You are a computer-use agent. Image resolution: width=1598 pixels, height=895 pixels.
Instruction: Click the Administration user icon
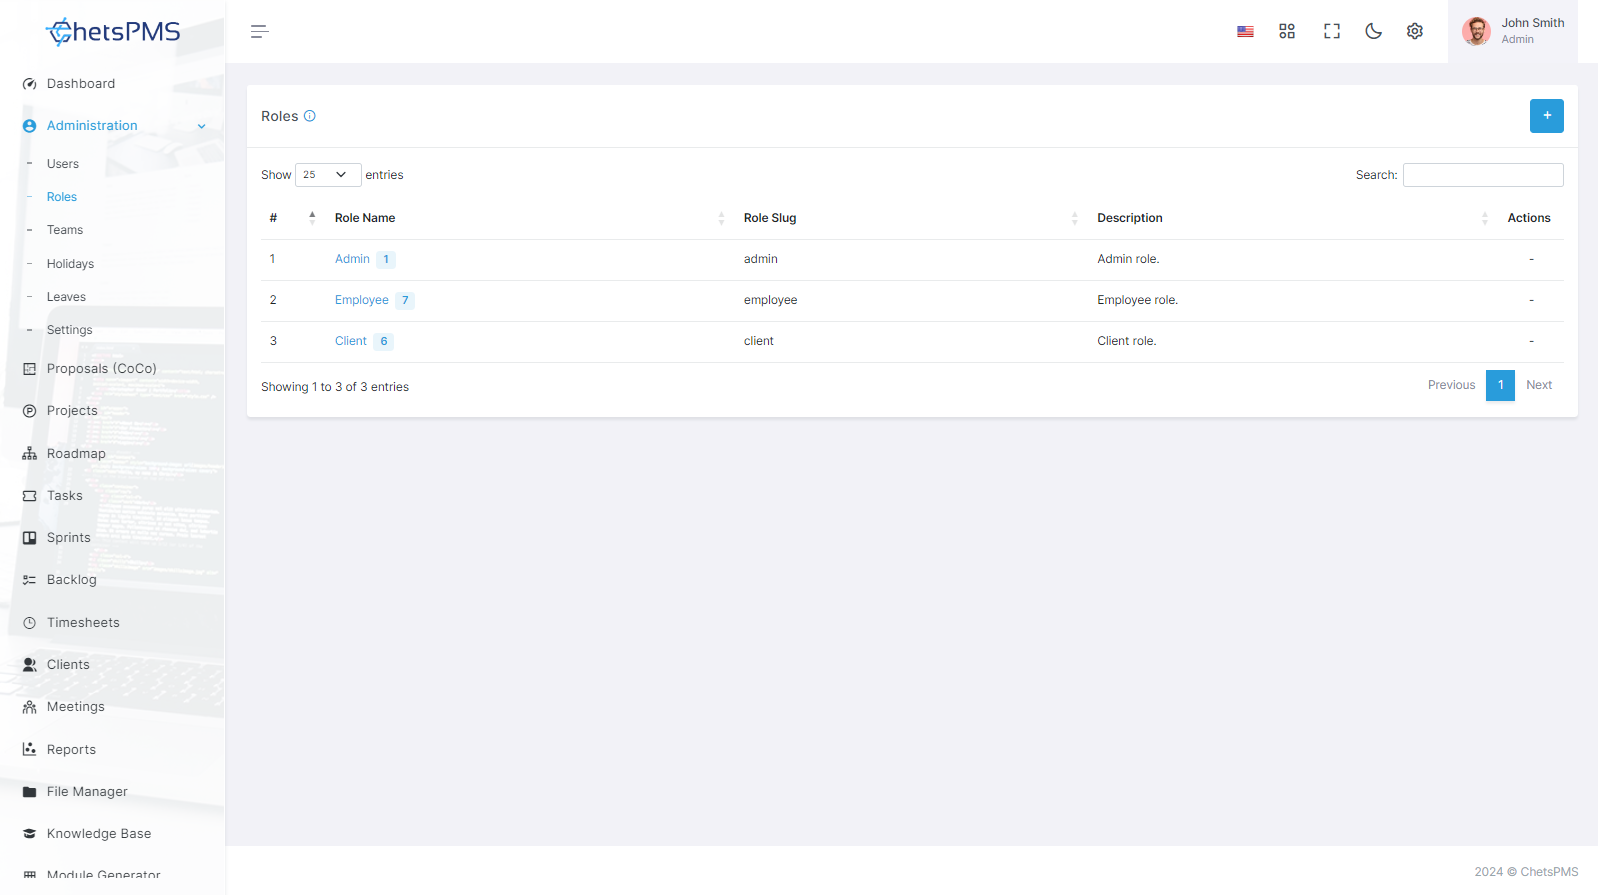click(x=30, y=126)
